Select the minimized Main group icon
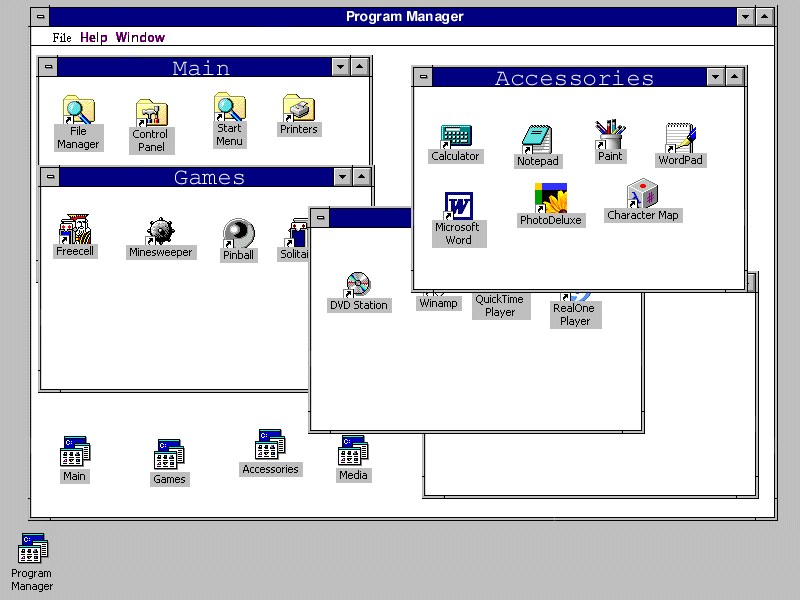Viewport: 800px width, 600px height. pos(74,459)
